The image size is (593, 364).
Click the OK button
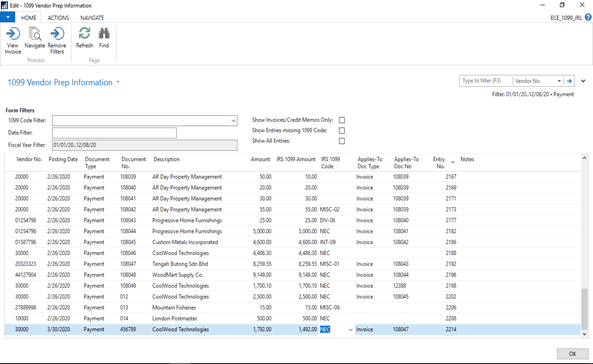click(x=572, y=354)
